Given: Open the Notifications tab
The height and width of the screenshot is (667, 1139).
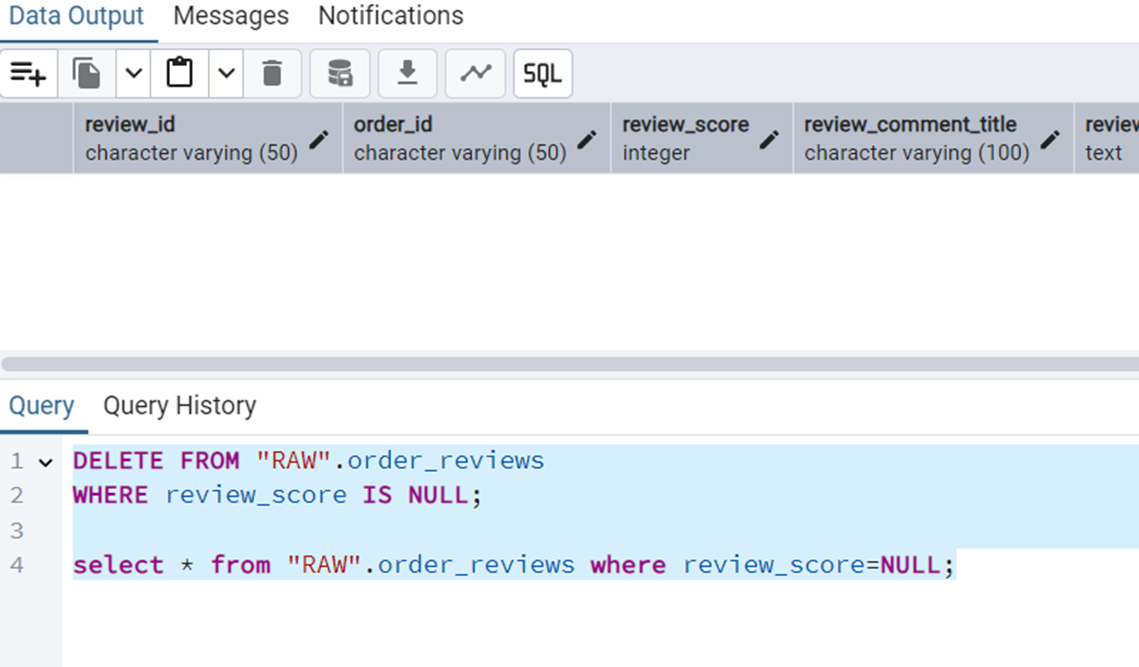Looking at the screenshot, I should point(391,17).
